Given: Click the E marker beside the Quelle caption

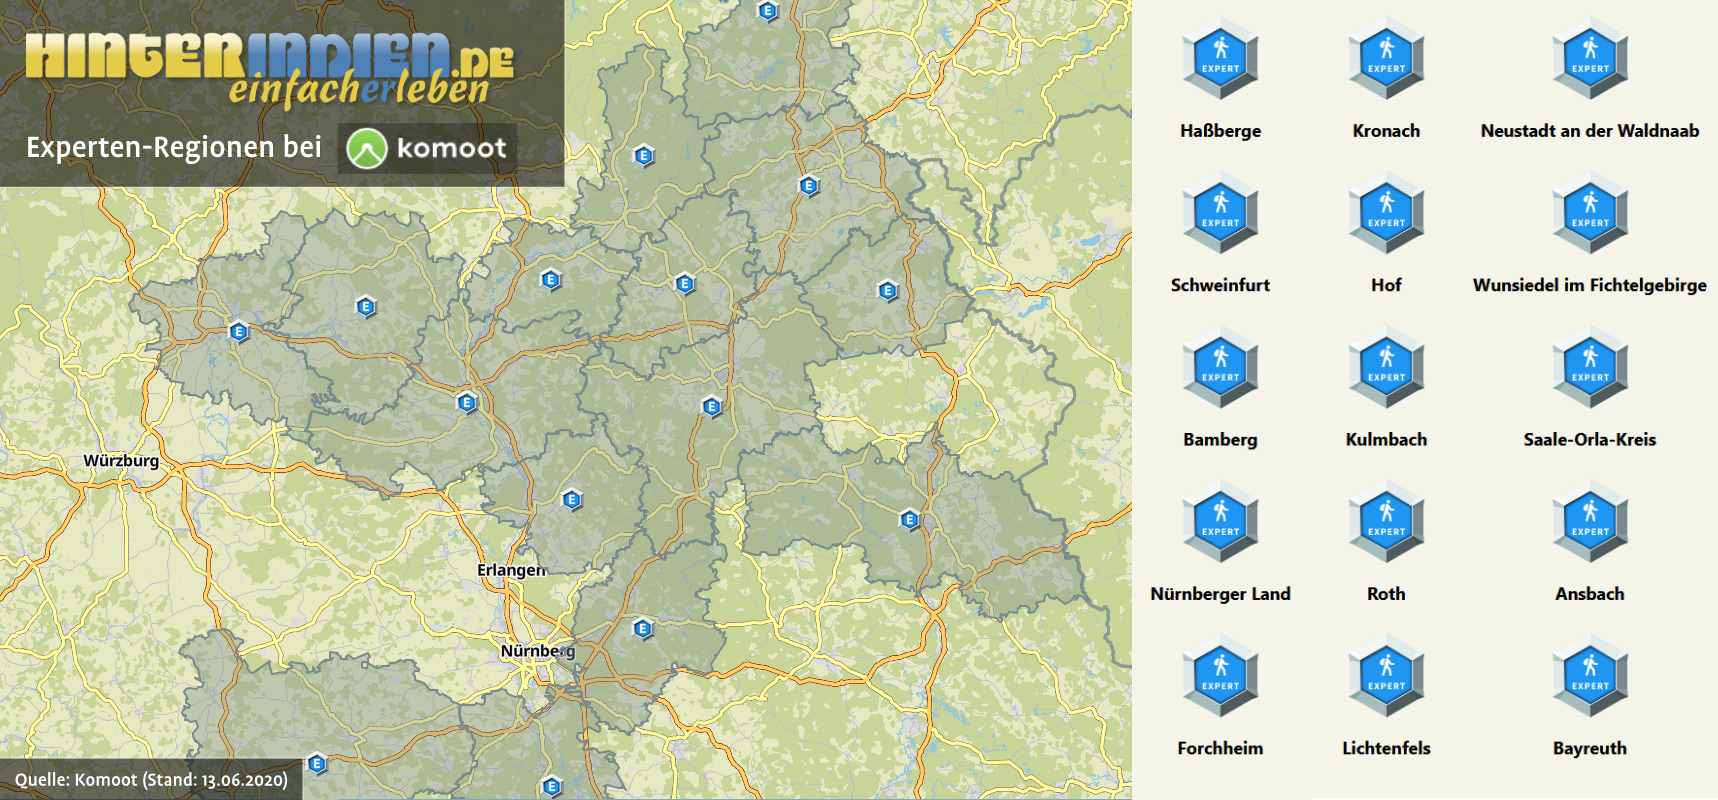Looking at the screenshot, I should tap(317, 764).
